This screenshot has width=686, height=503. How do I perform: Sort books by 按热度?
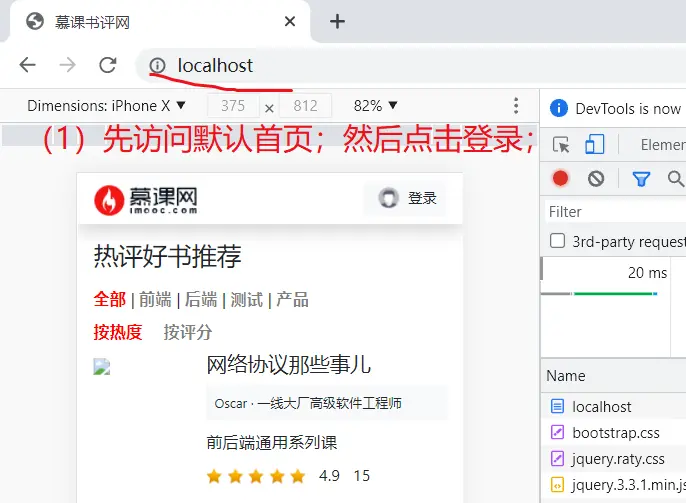pos(118,332)
